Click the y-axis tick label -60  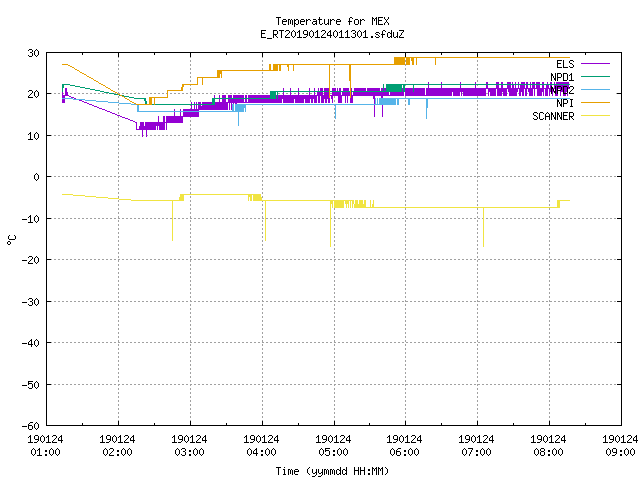[x=31, y=426]
